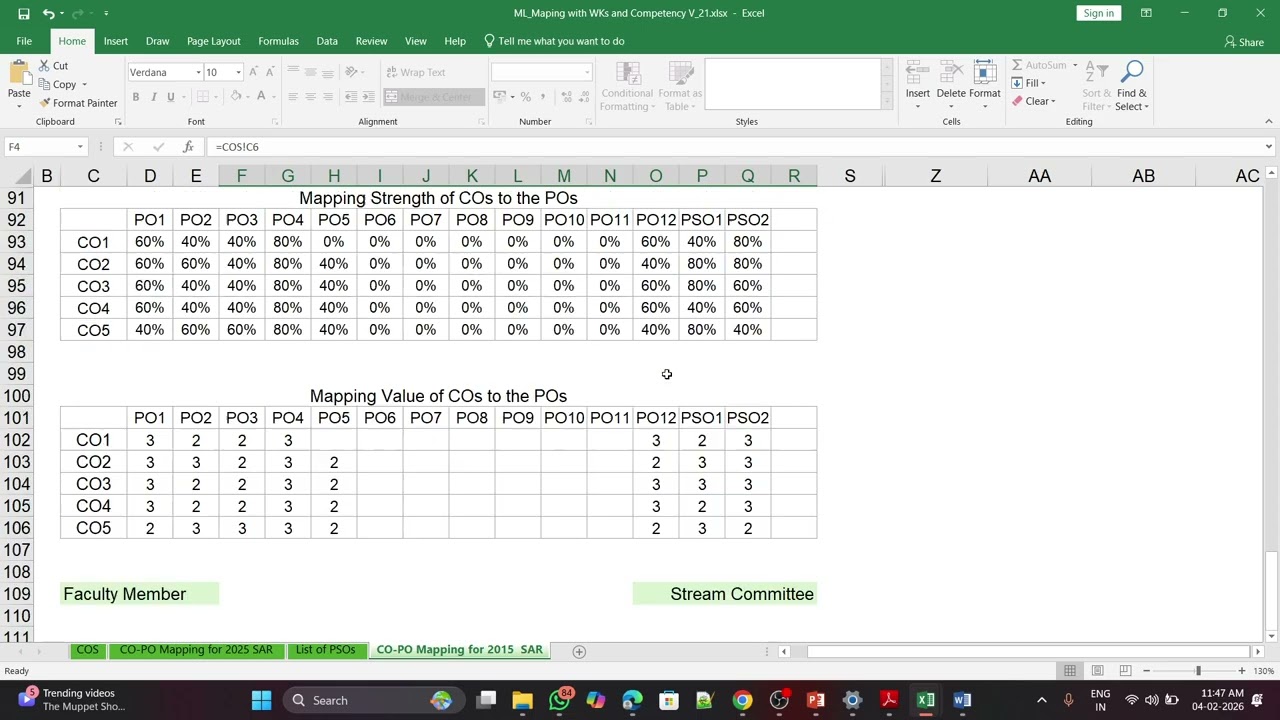Click the Paste clipboard icon
1280x720 pixels.
click(x=18, y=73)
